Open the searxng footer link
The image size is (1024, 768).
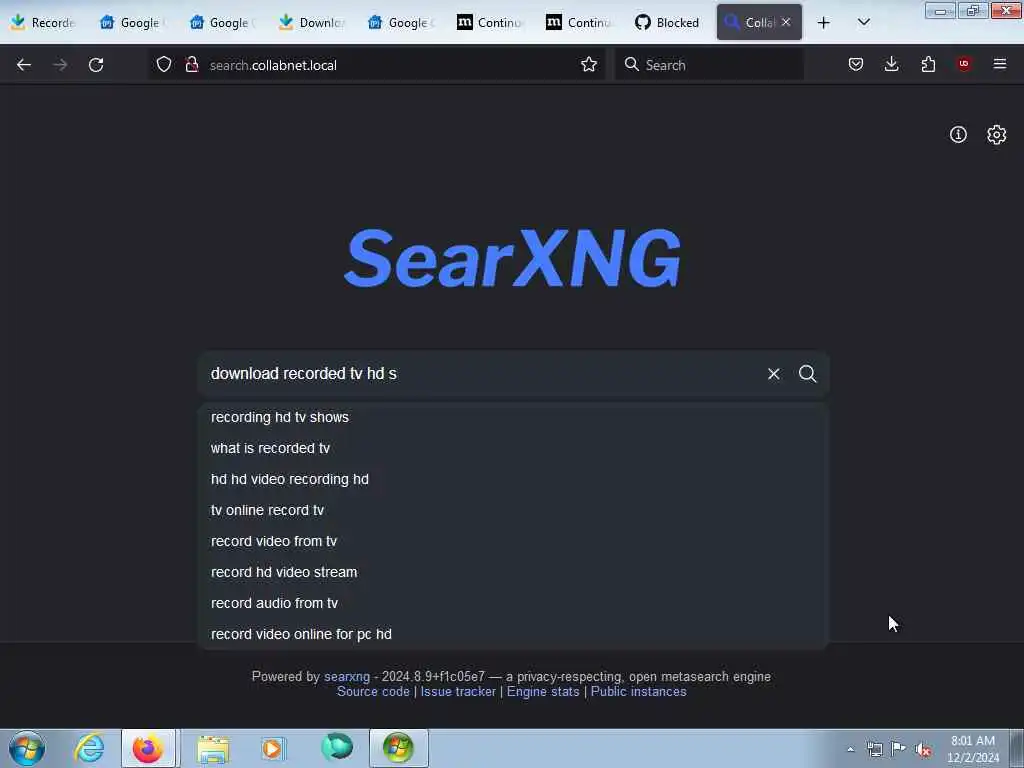(x=347, y=677)
